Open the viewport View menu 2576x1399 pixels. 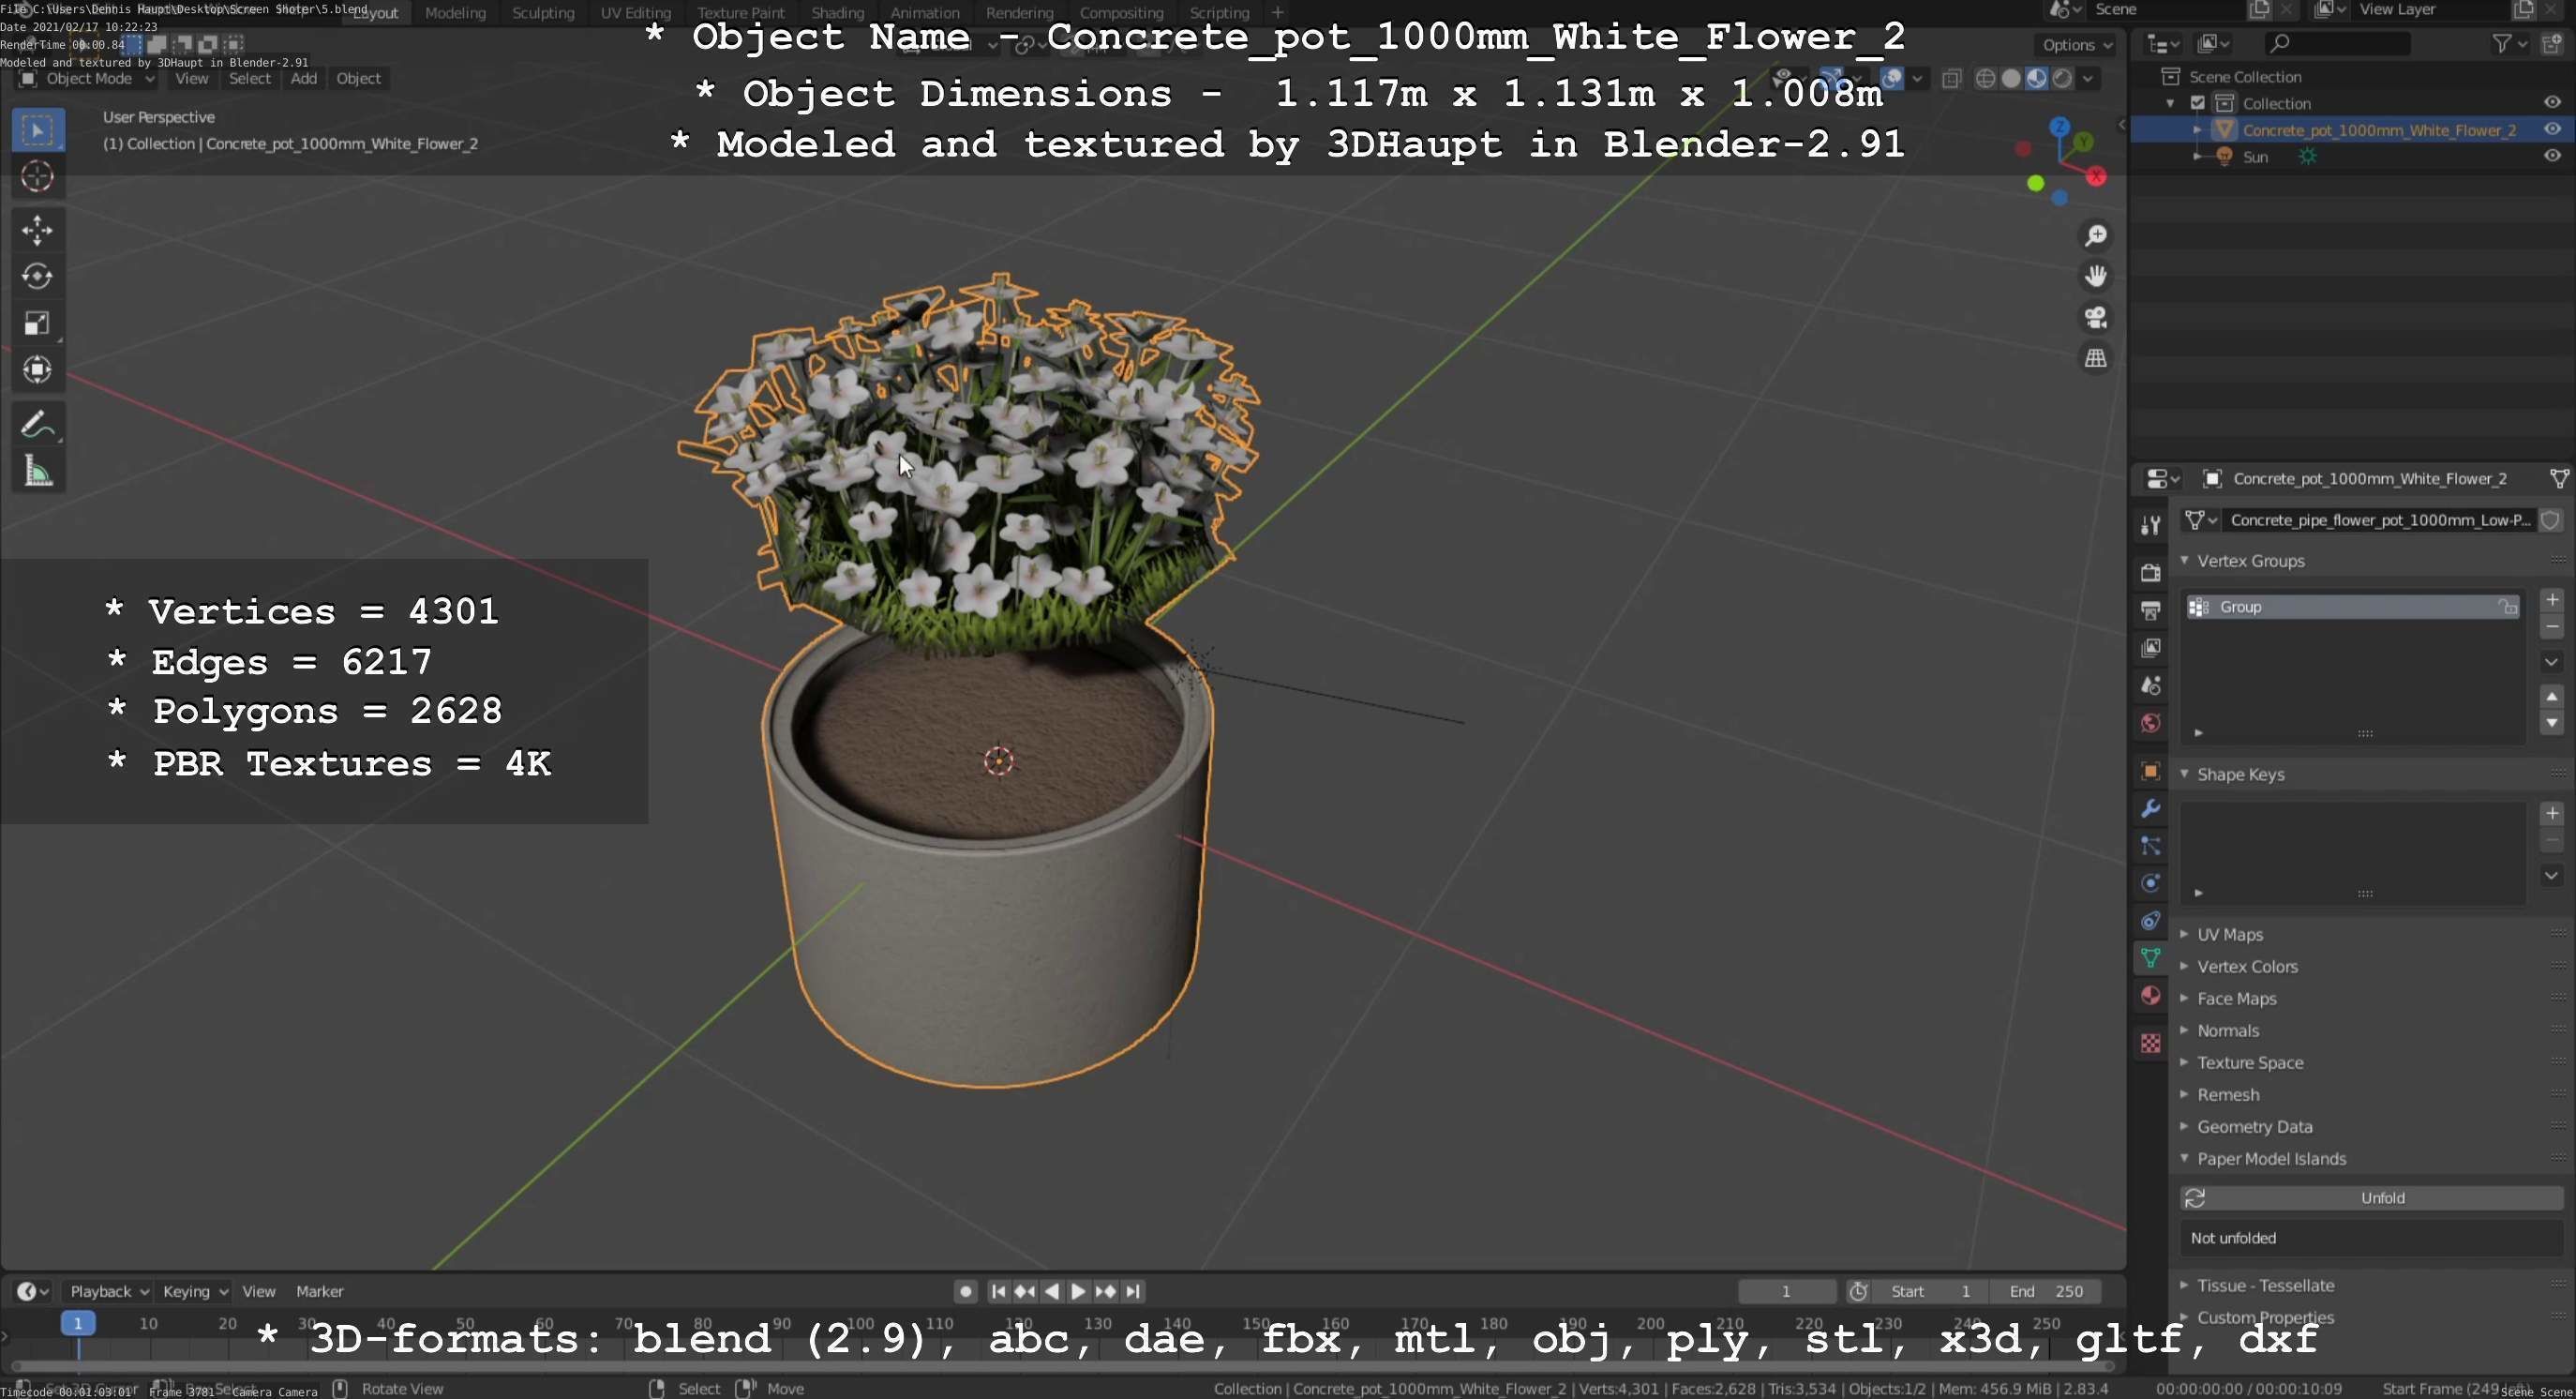coord(192,79)
